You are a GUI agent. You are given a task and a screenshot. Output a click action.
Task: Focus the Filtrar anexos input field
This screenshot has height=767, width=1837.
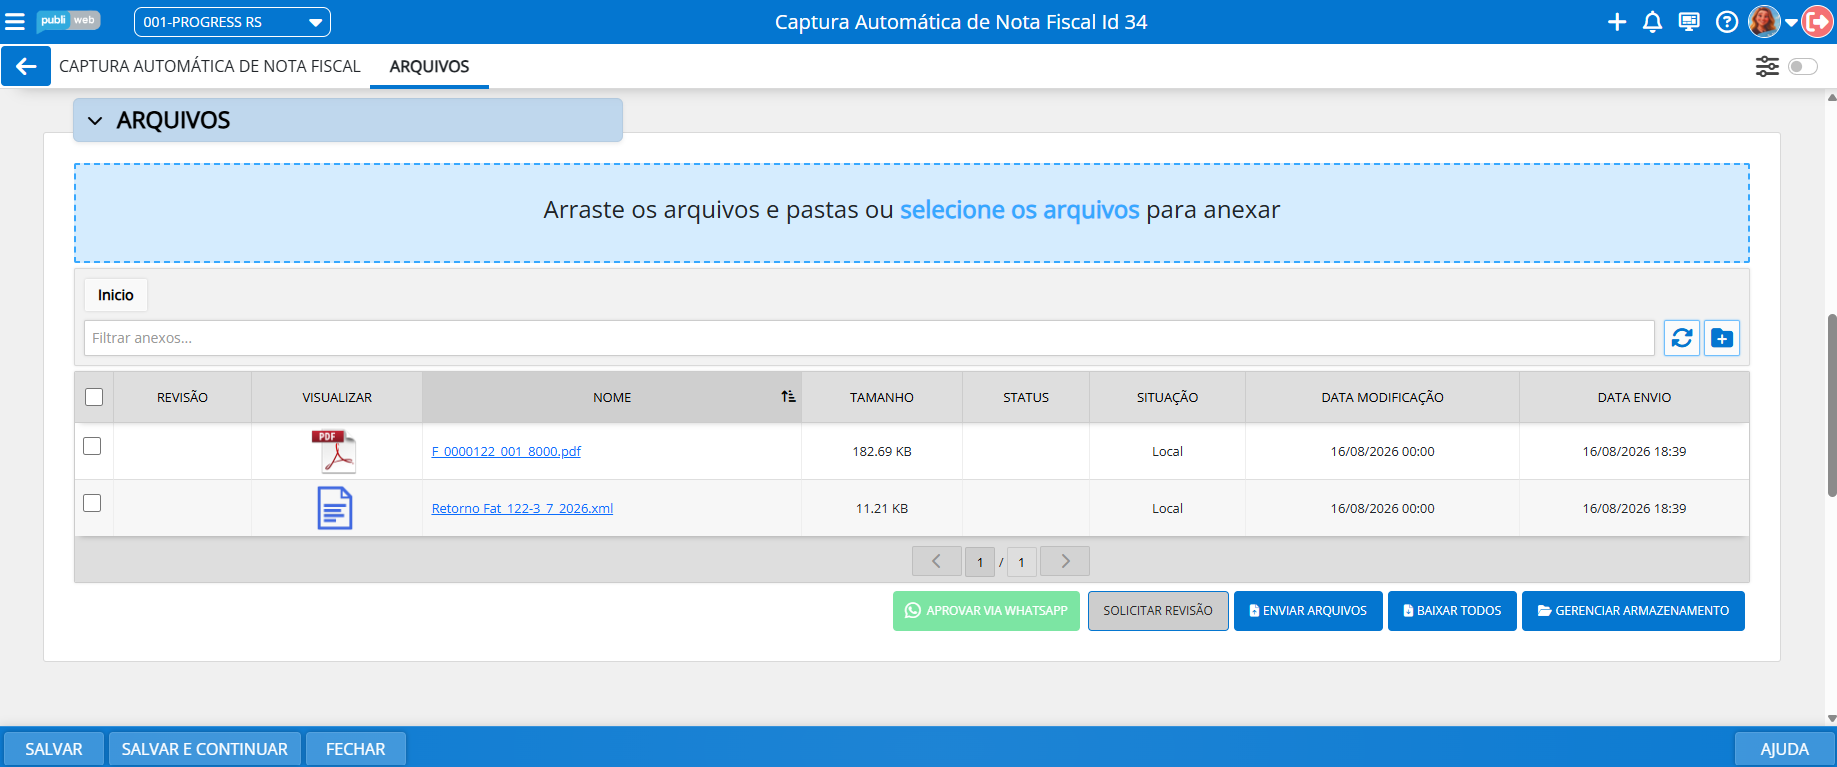pos(869,338)
